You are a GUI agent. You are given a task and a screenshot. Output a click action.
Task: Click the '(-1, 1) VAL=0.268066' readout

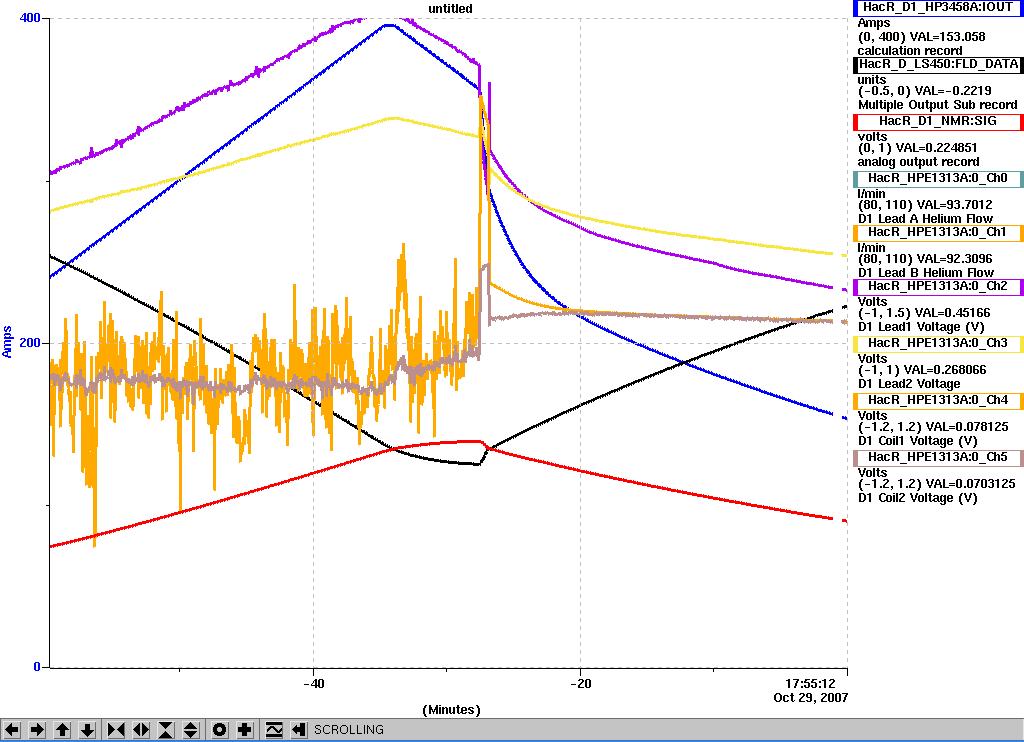(x=921, y=370)
